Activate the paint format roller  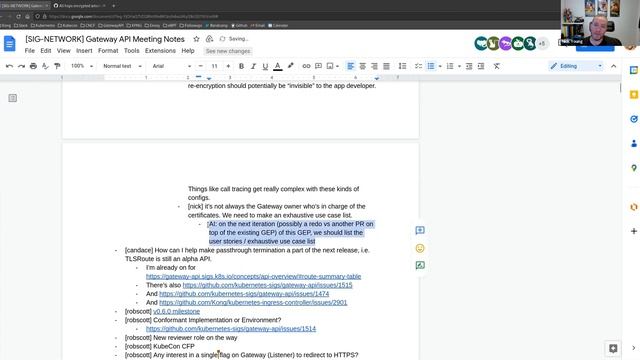tap(57, 66)
